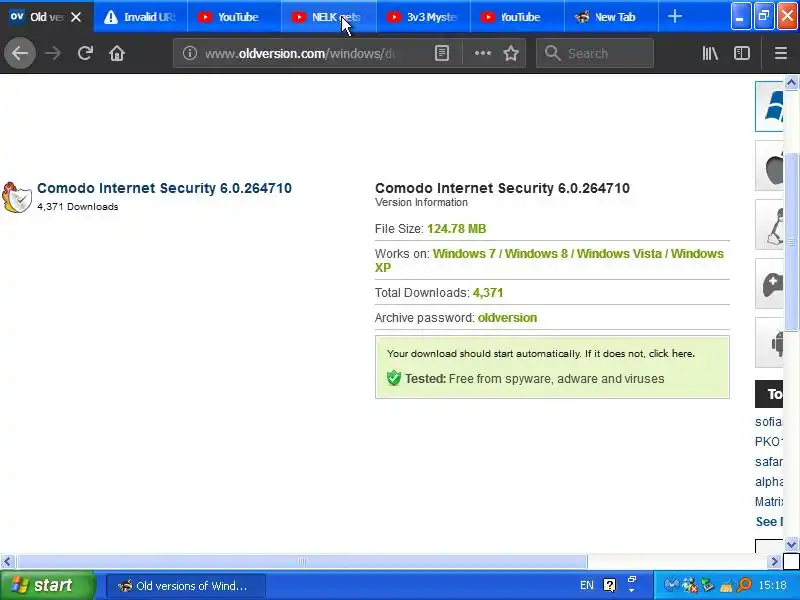The width and height of the screenshot is (800, 600).
Task: Open the hamburger application menu
Action: coord(780,53)
